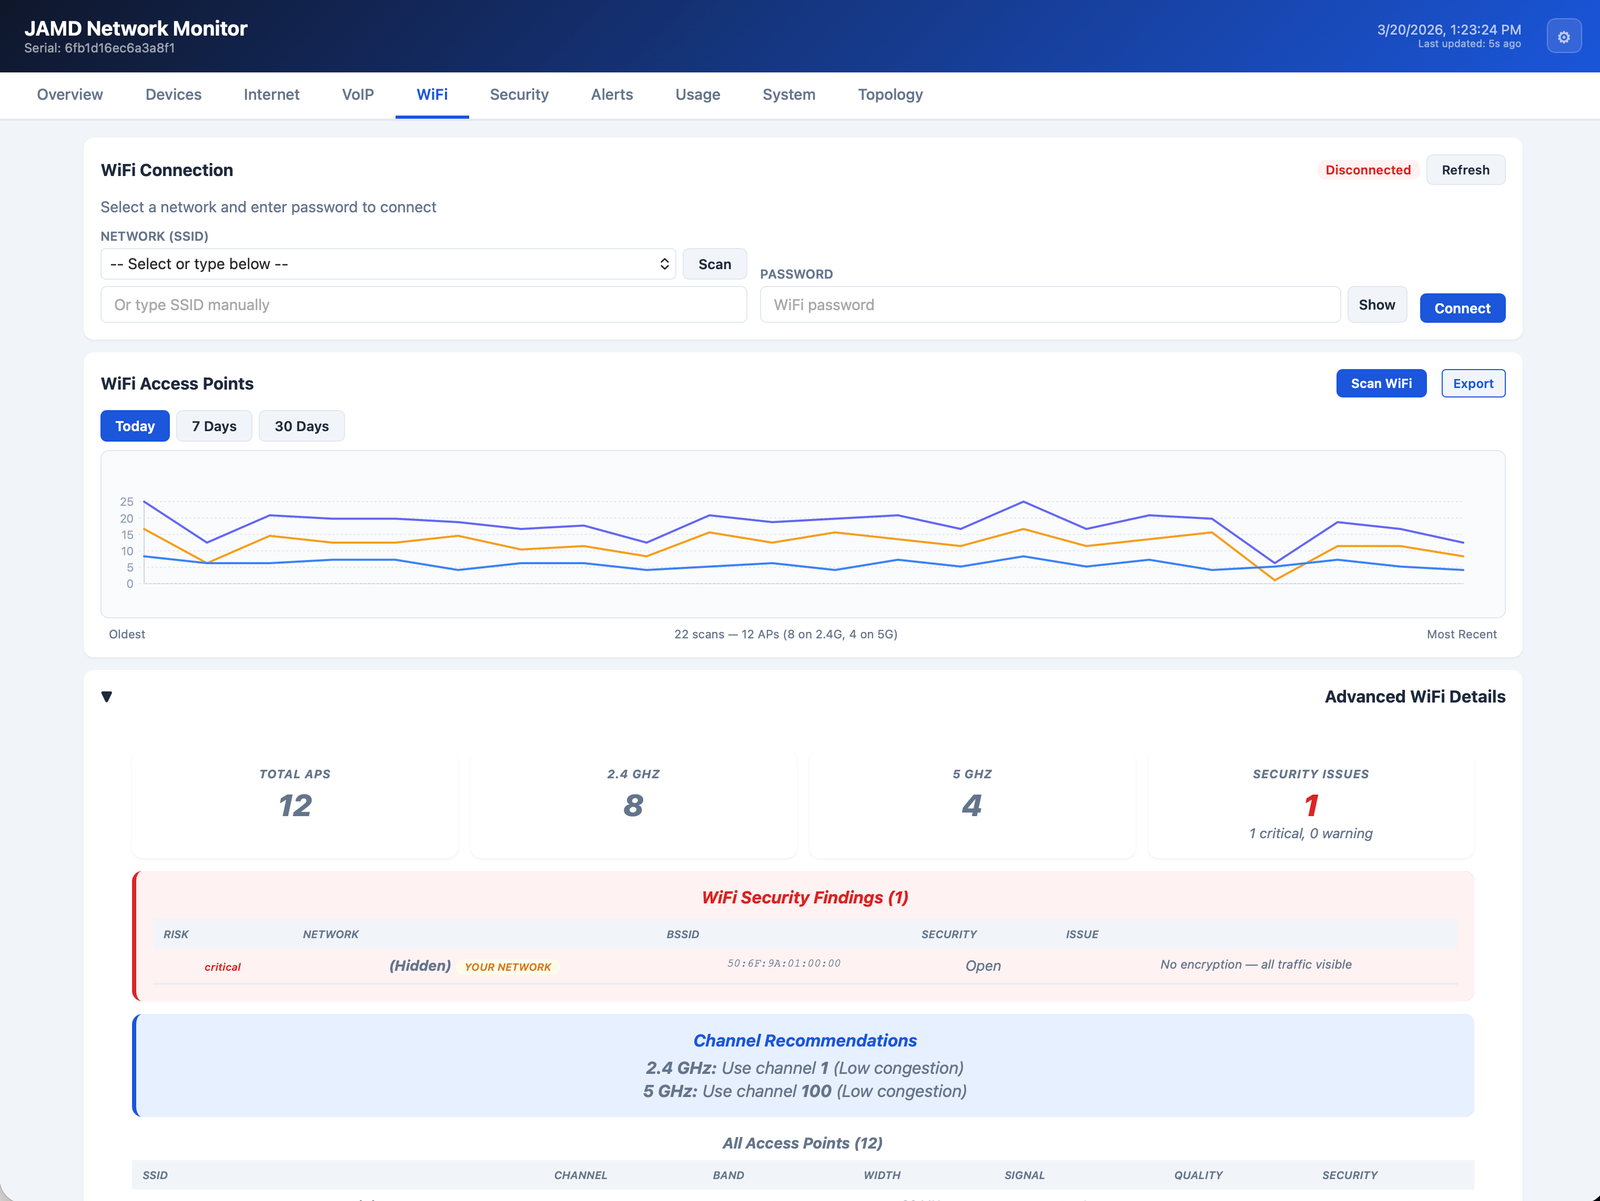The width and height of the screenshot is (1600, 1201).
Task: Open the settings gear icon
Action: point(1564,37)
